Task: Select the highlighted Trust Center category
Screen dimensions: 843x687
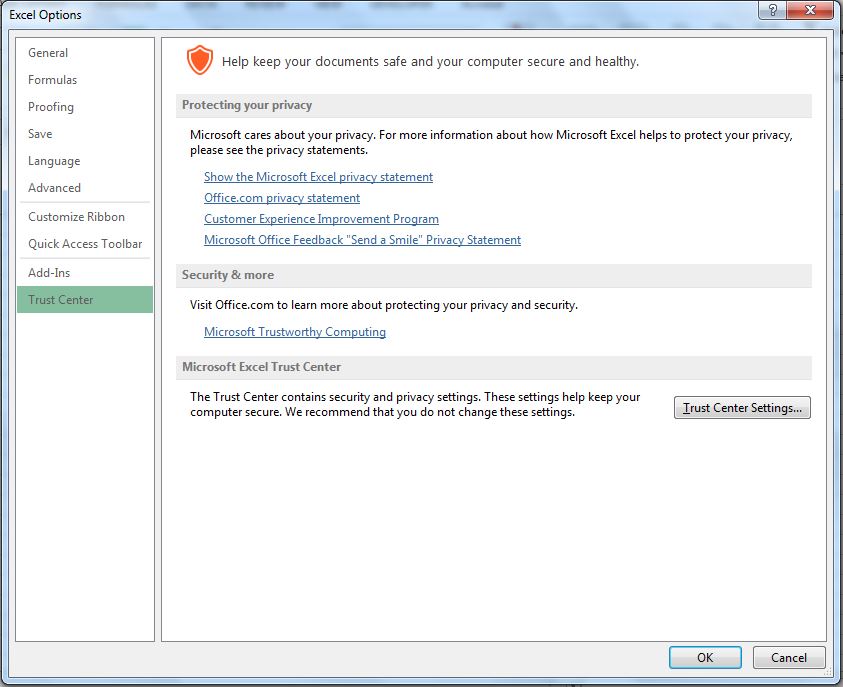Action: (60, 300)
